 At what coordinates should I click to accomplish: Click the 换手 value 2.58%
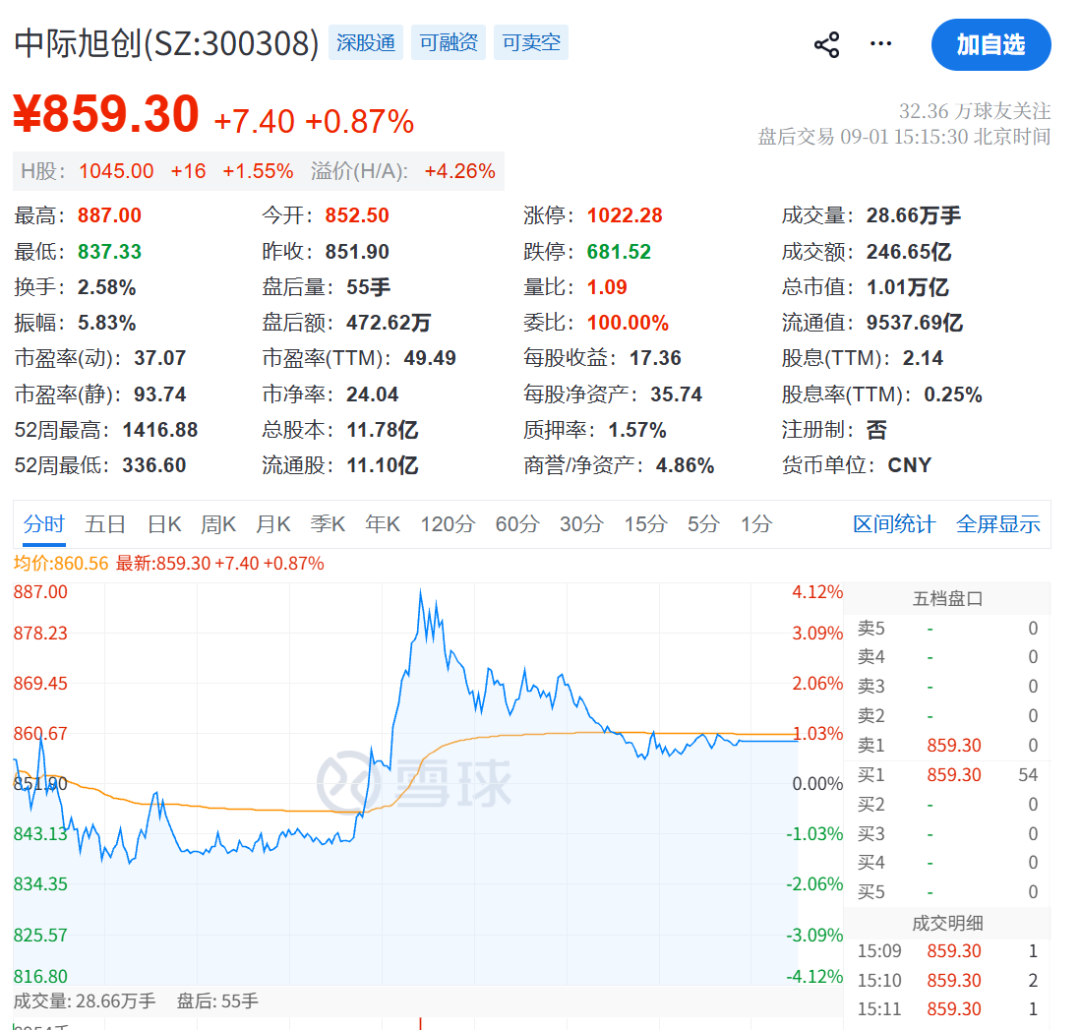pos(106,287)
